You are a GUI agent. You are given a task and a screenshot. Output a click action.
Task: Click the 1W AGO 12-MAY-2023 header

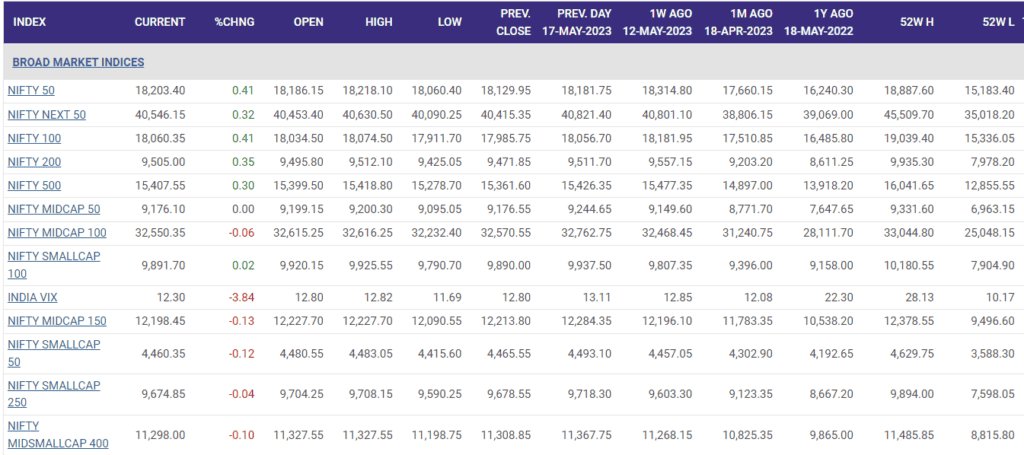pos(658,22)
